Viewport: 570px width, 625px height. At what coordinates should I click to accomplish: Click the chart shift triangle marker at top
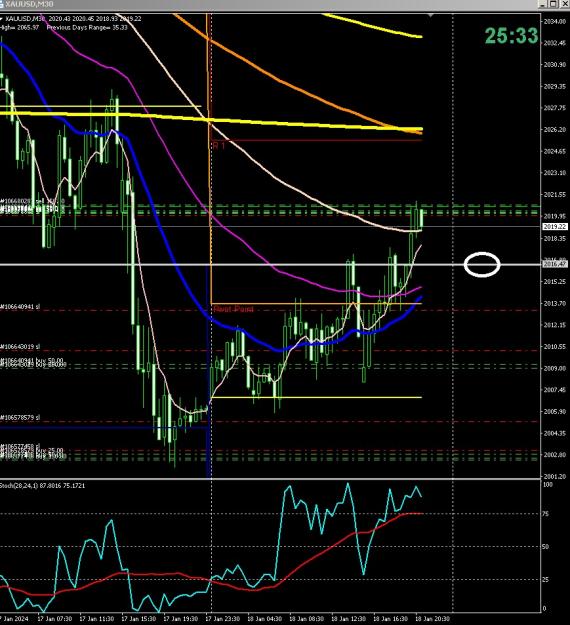[x=430, y=15]
